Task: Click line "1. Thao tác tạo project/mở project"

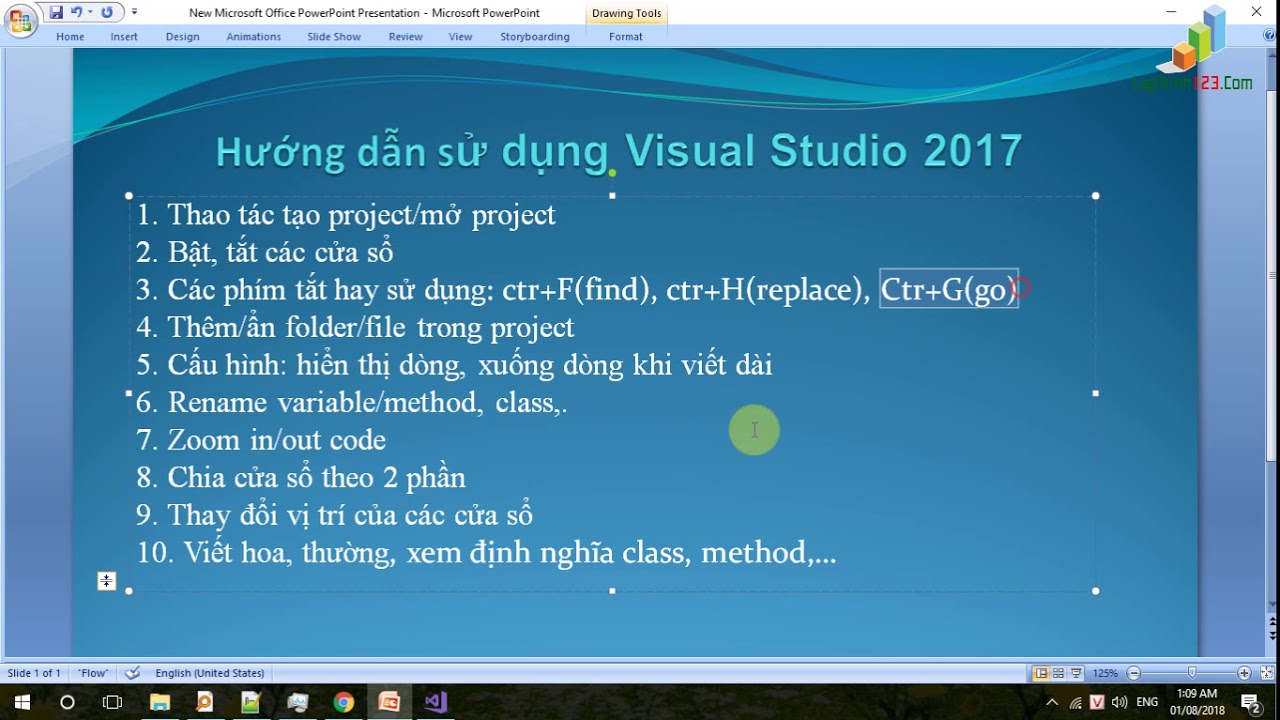Action: click(346, 215)
